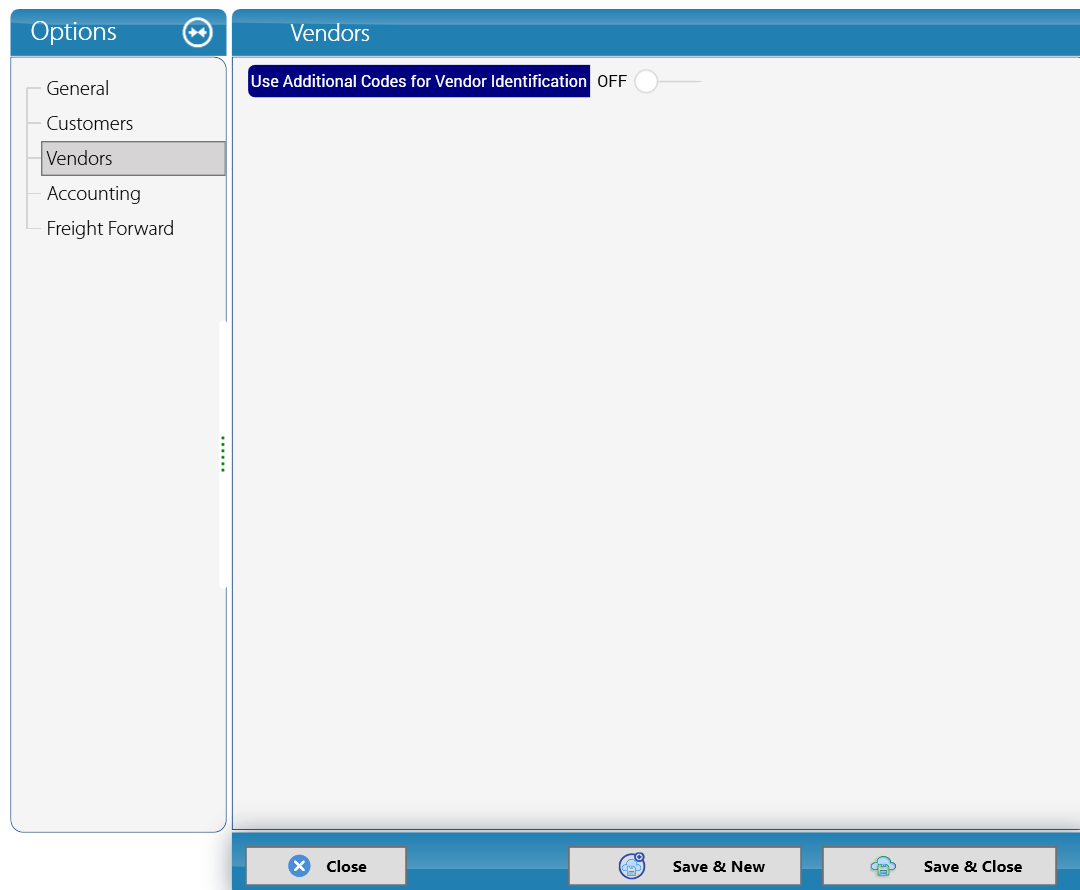
Task: Click the Save & New button
Action: [x=685, y=866]
